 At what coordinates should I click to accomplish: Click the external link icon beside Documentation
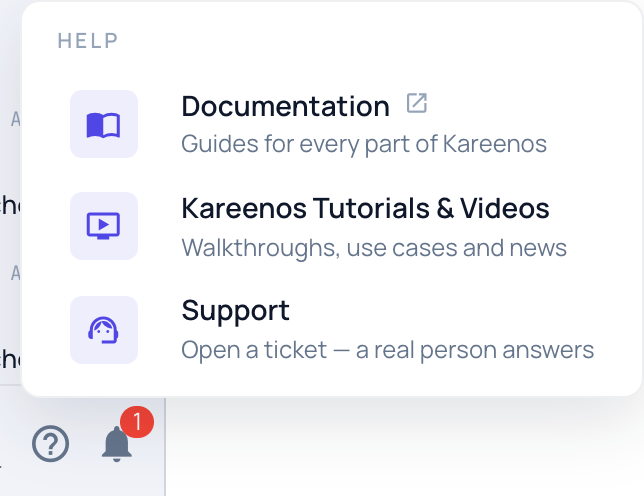point(416,103)
